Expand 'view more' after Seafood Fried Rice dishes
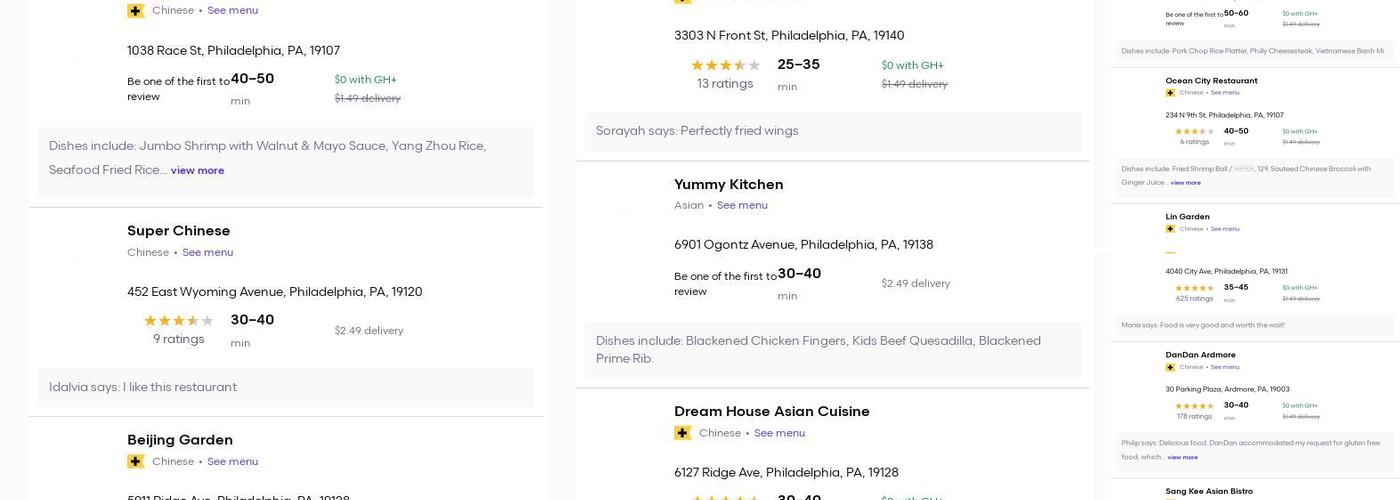 click(197, 171)
